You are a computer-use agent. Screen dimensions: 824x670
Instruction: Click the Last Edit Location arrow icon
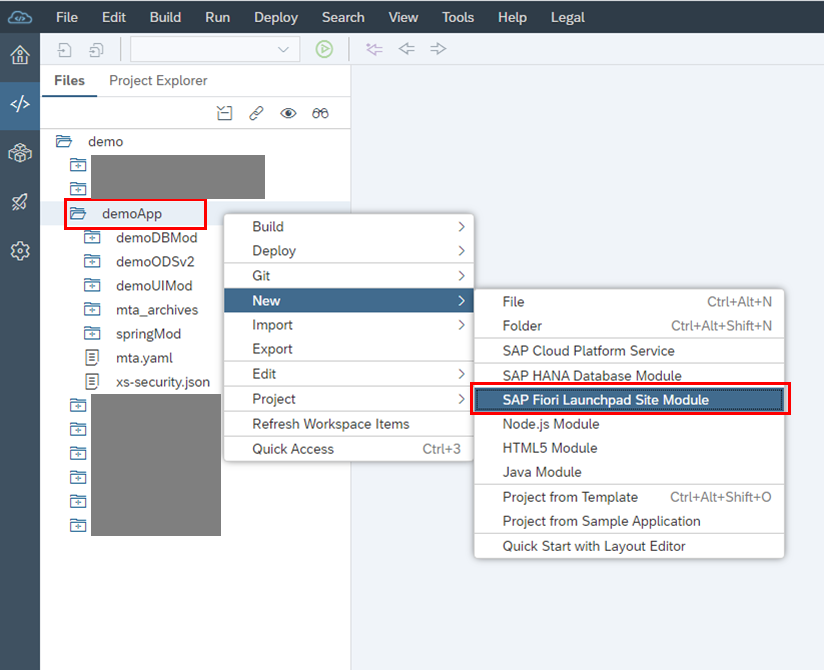[x=374, y=49]
